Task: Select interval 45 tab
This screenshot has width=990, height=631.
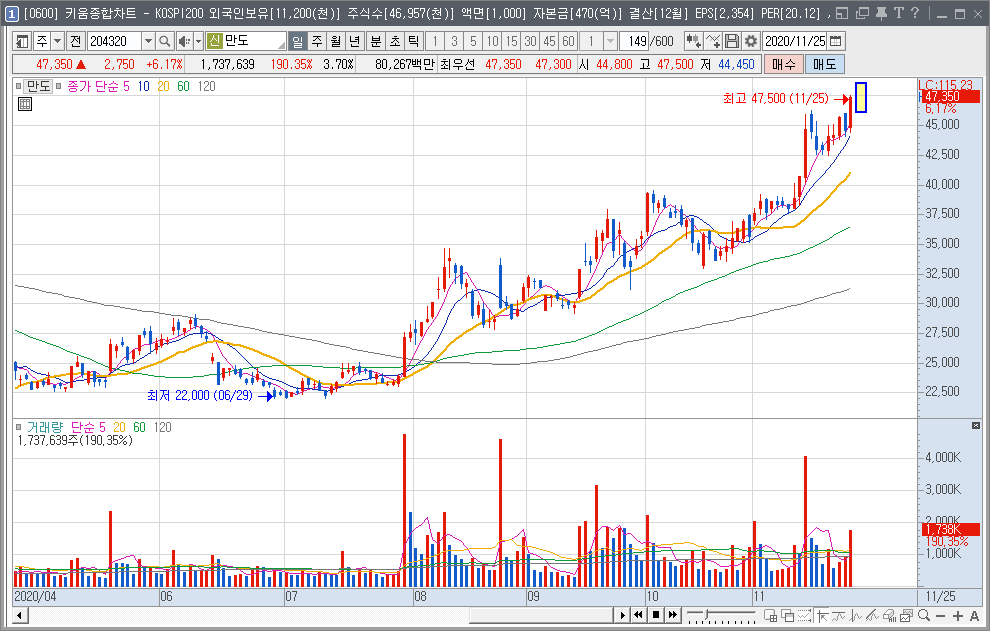Action: pos(549,42)
